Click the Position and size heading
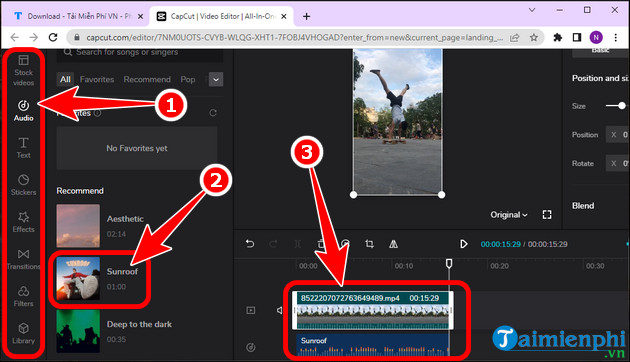The height and width of the screenshot is (362, 630). pos(600,78)
